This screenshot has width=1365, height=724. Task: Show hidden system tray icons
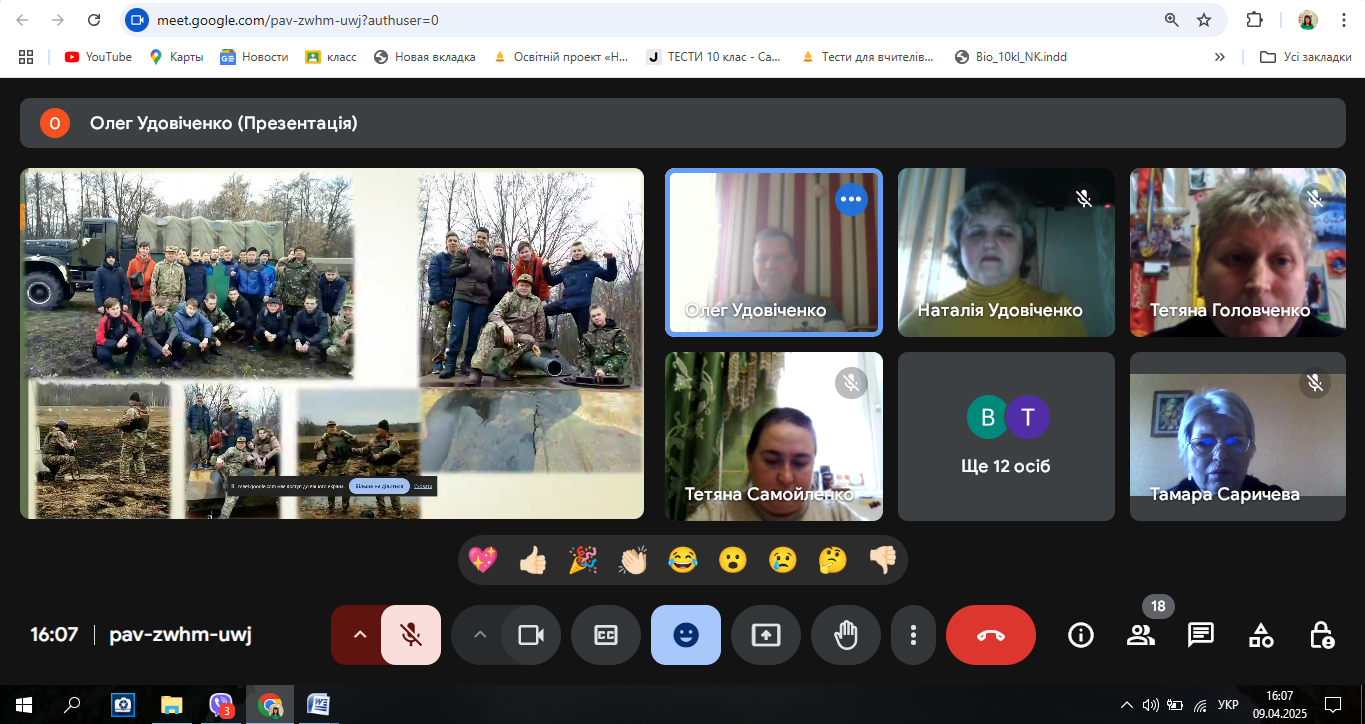point(1127,705)
